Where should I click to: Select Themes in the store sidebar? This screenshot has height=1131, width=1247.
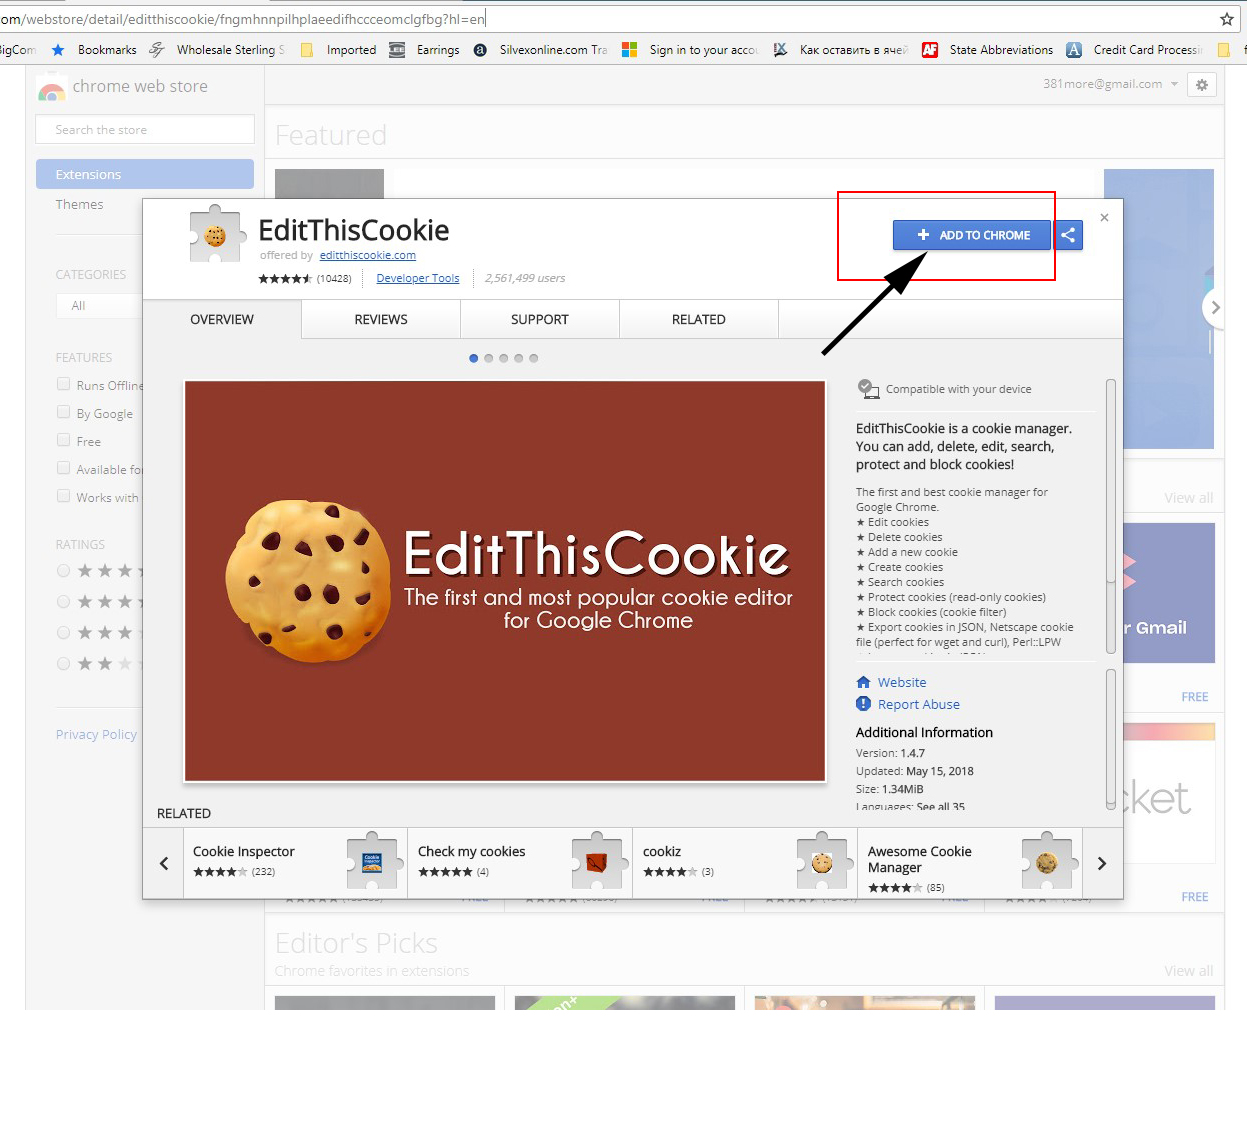[80, 204]
